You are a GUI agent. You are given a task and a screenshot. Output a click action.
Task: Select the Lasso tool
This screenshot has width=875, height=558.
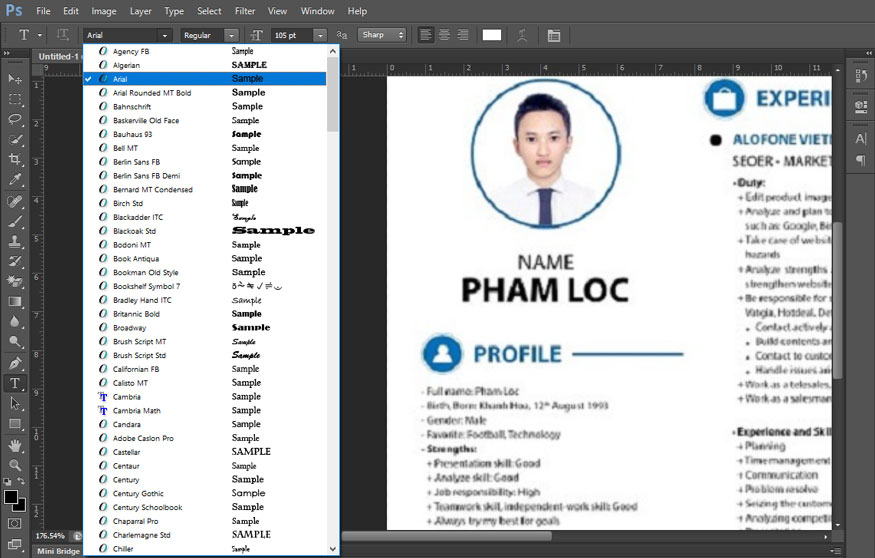coord(15,119)
